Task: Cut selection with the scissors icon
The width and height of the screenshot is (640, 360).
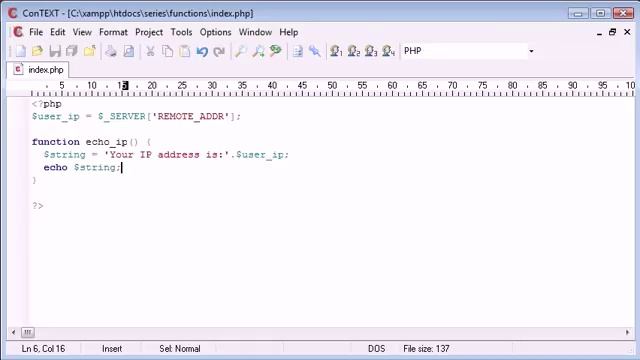Action: 150,51
